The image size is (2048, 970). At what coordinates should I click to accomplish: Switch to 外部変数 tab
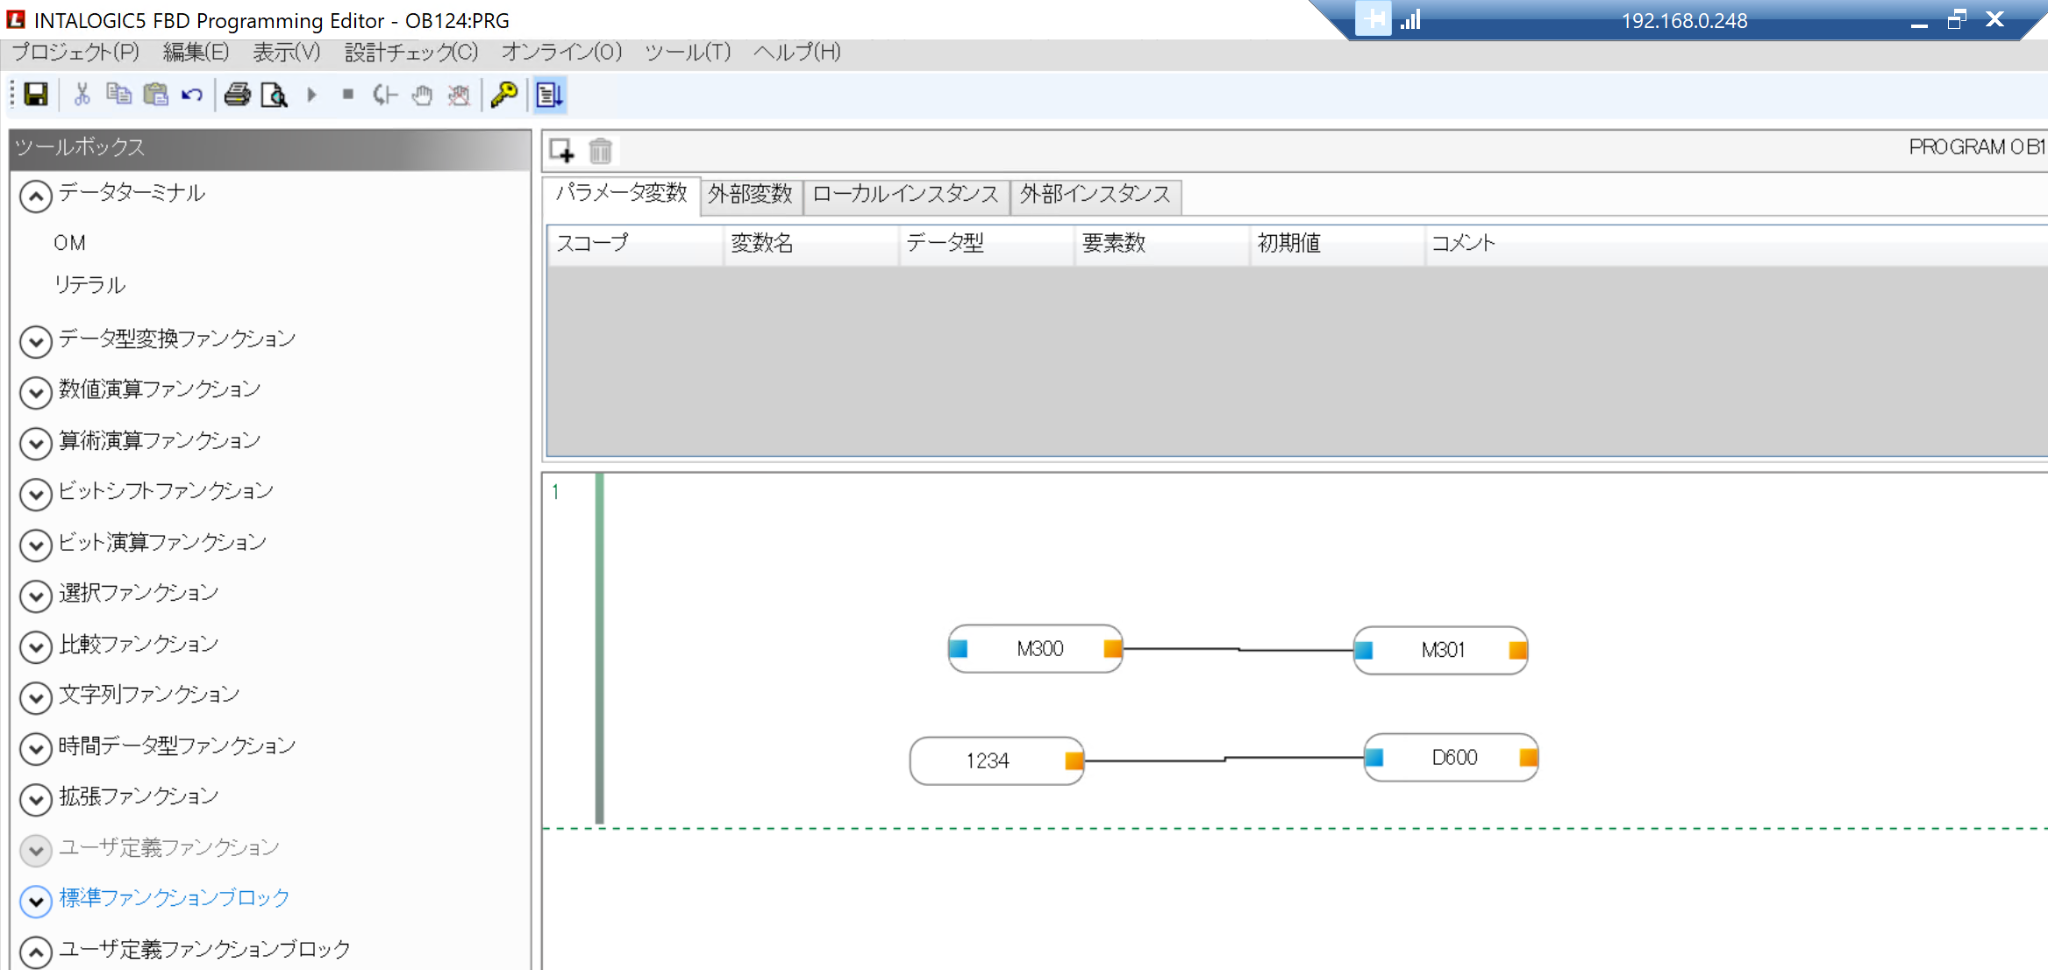coord(750,194)
